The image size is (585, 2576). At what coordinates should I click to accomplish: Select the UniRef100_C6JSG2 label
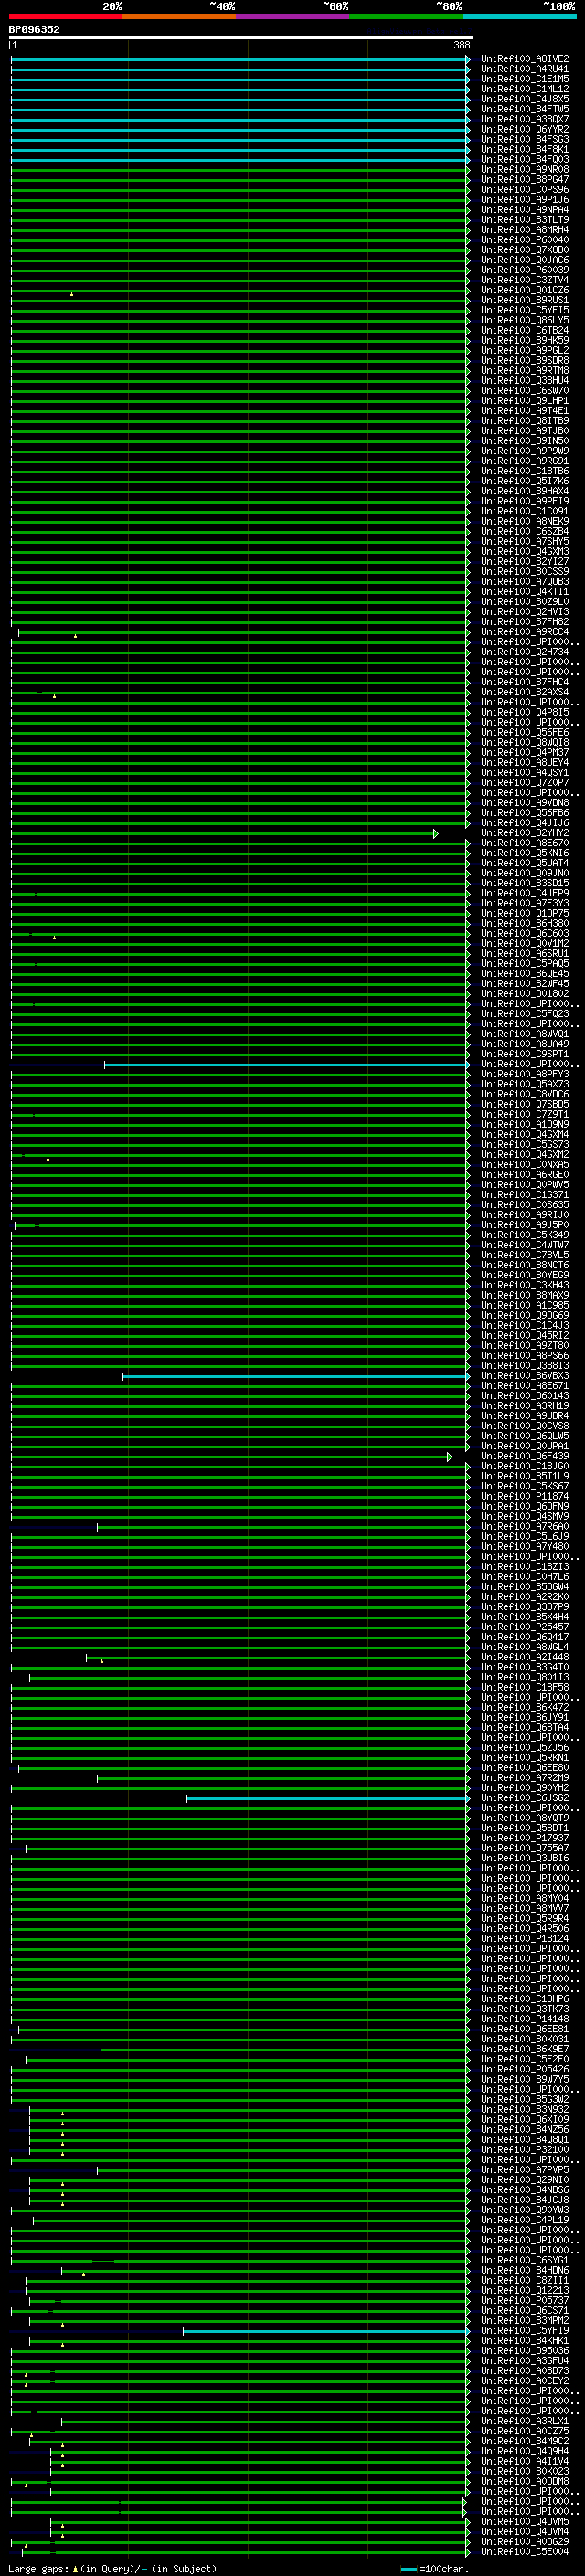pos(524,1798)
